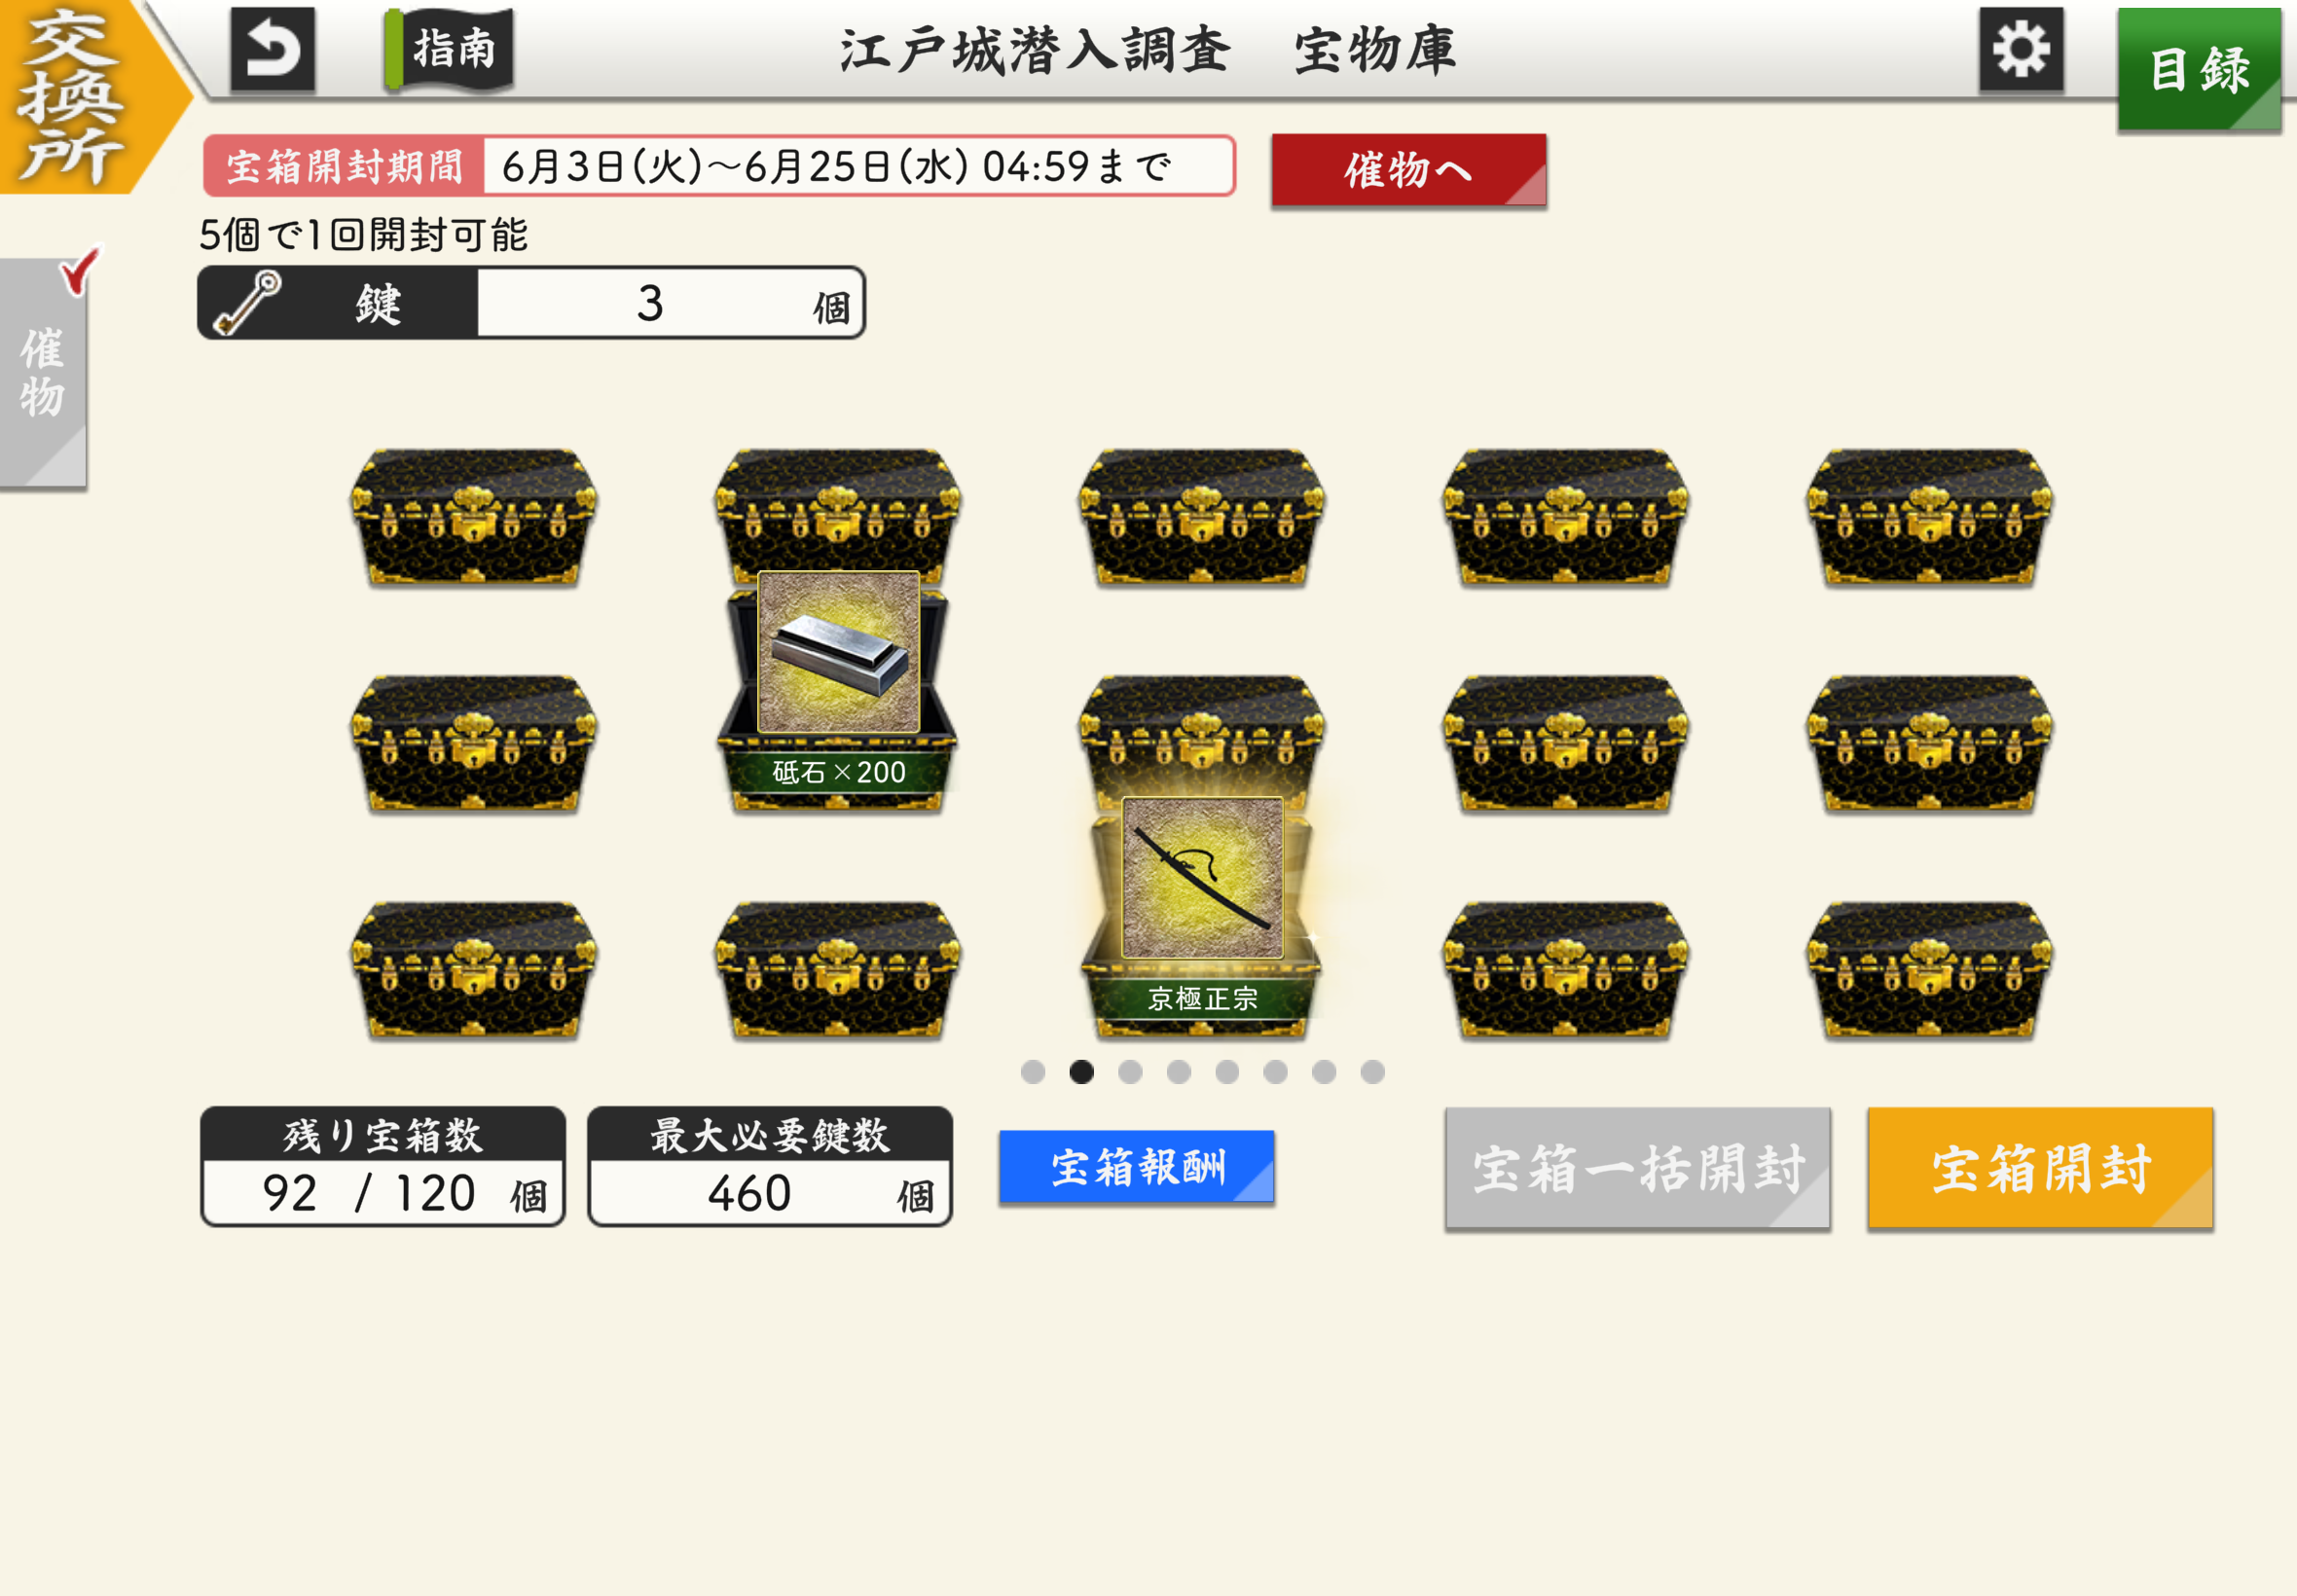Click the 宝箱開封 open chest button

point(2040,1167)
